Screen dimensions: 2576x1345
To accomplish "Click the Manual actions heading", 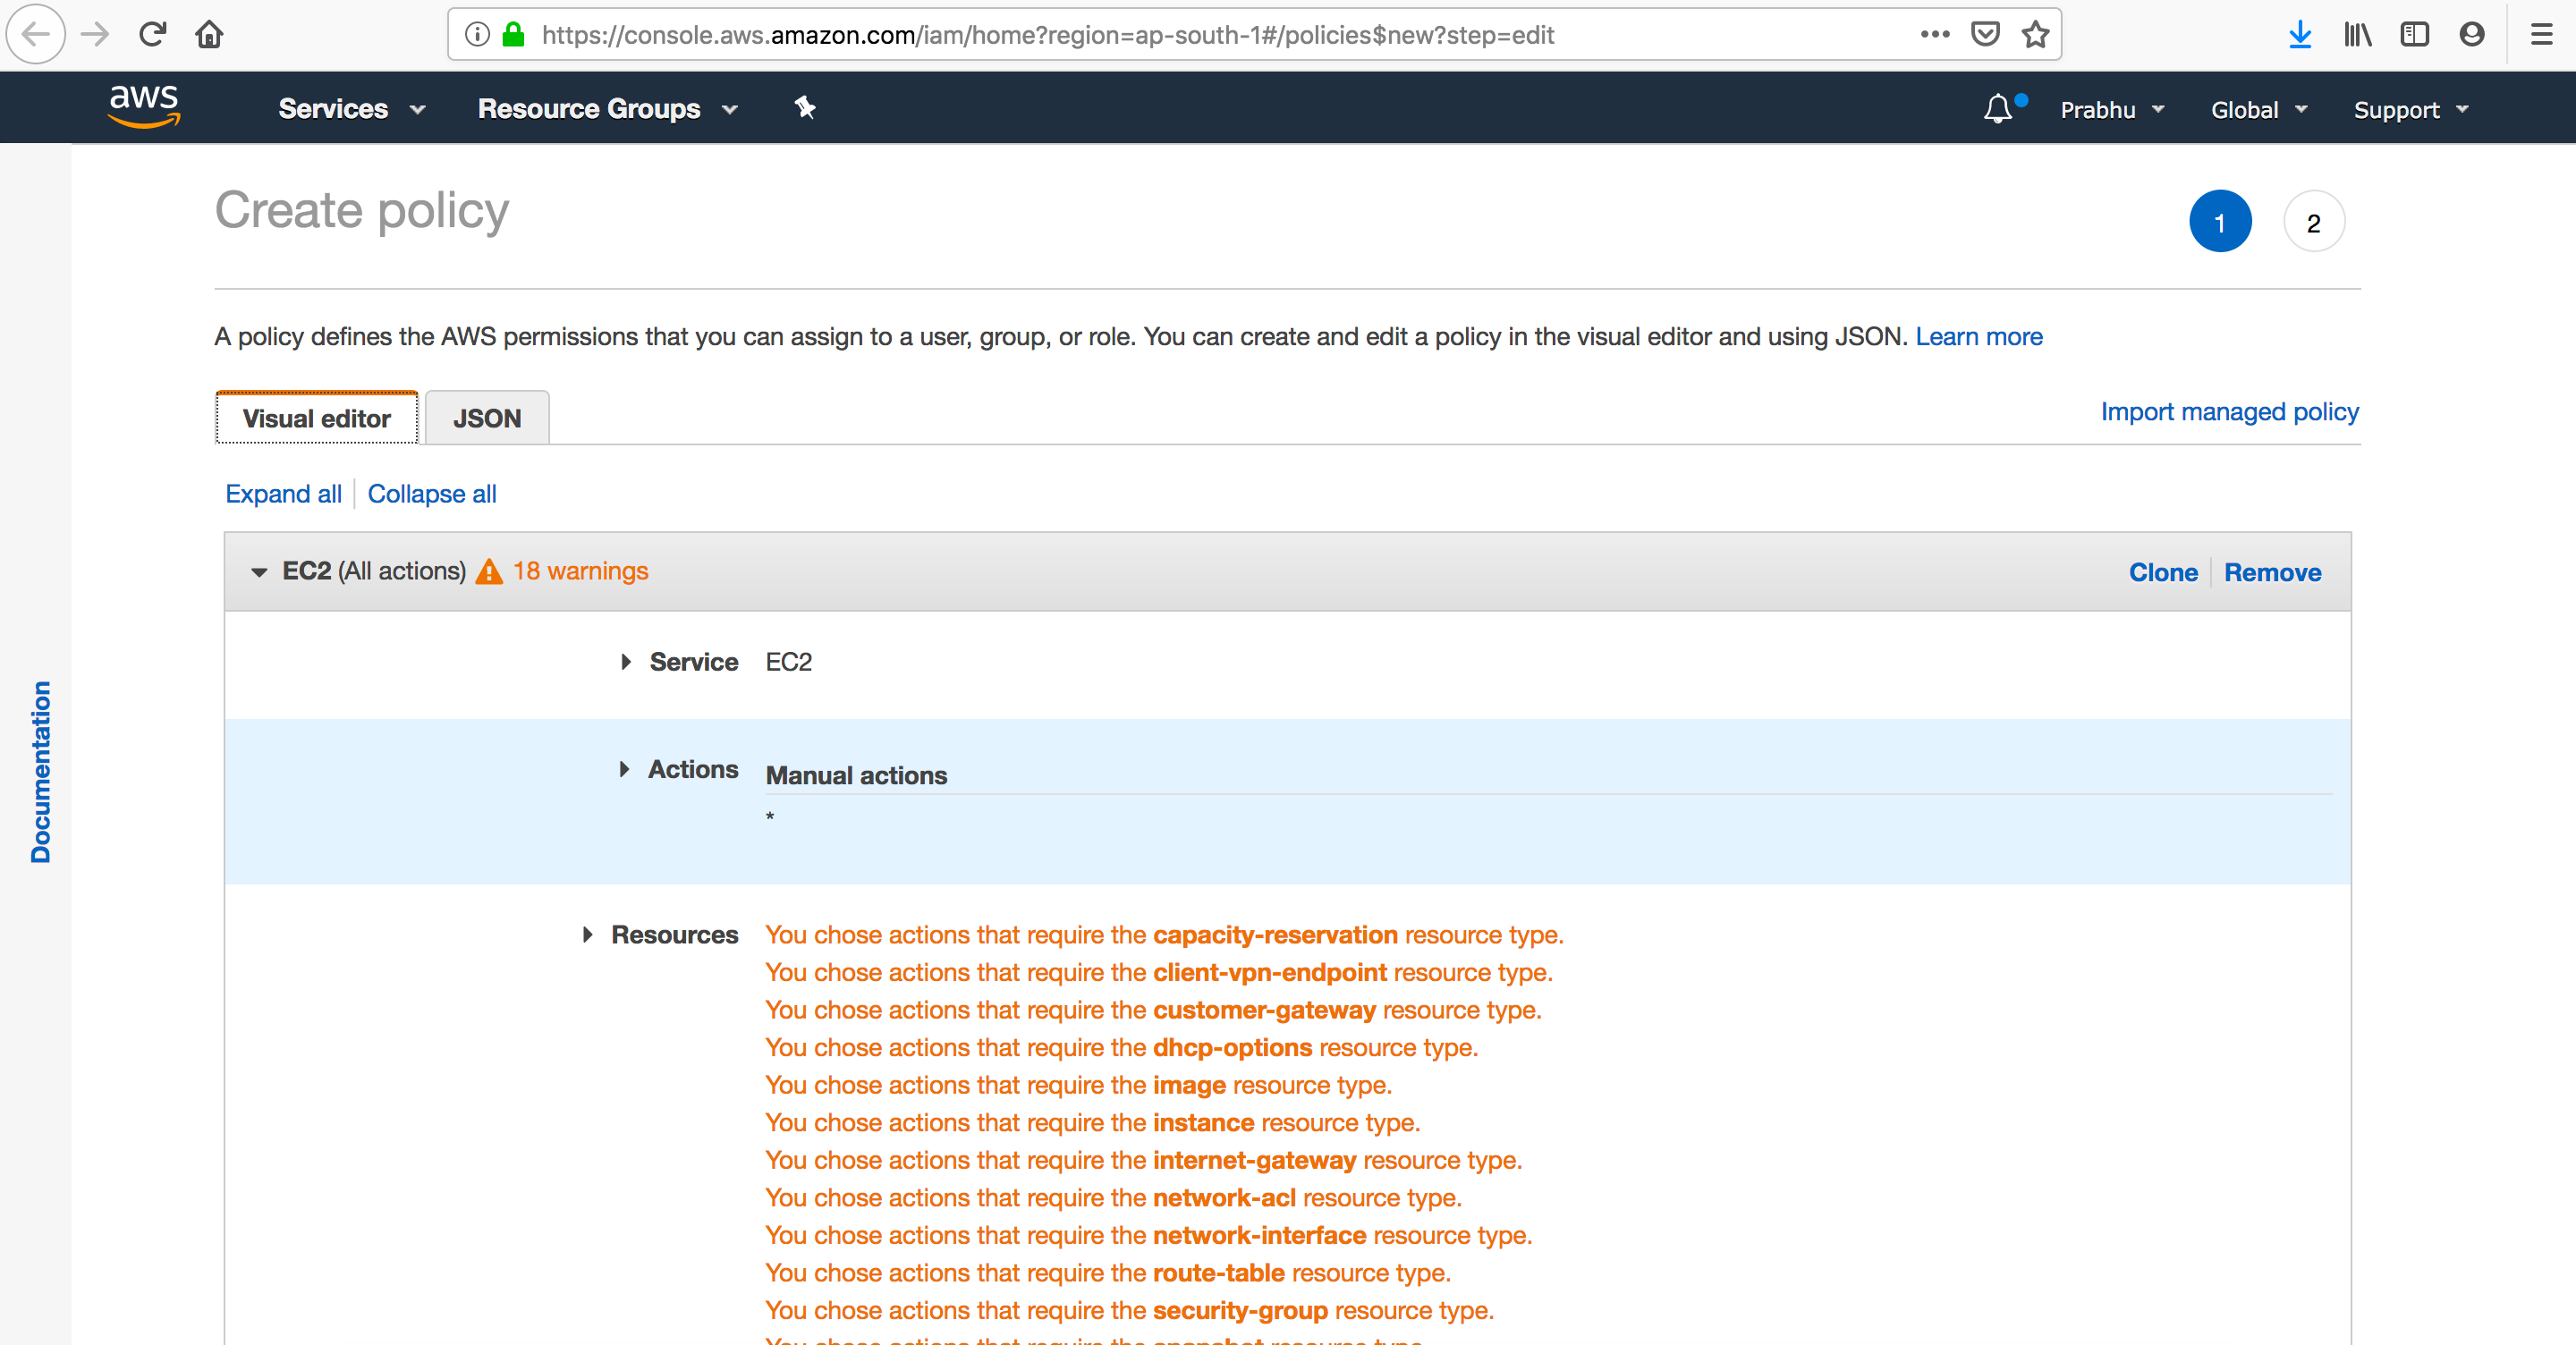I will point(856,775).
